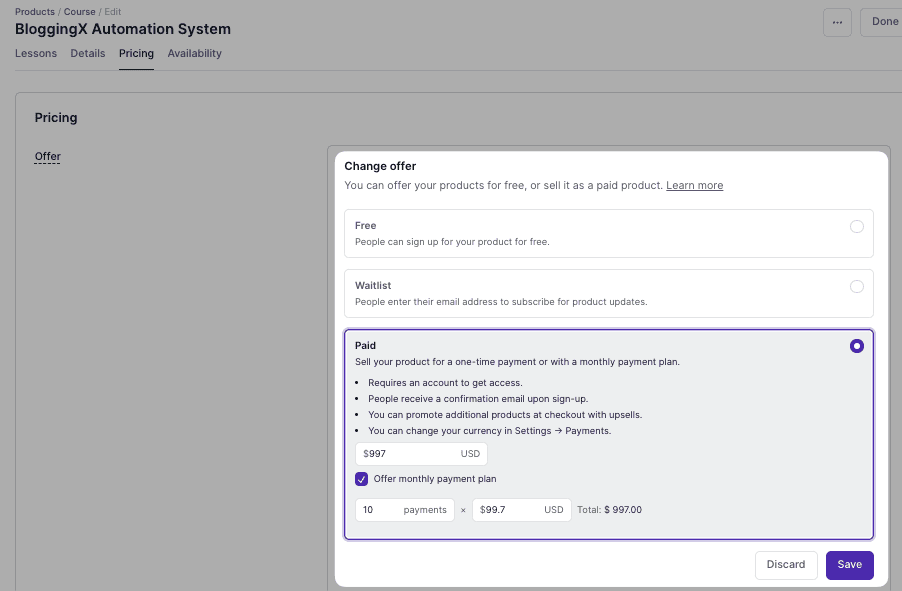Image resolution: width=902 pixels, height=591 pixels.
Task: Click 'Requires an account to get access.' bullet
Action: click(x=445, y=383)
